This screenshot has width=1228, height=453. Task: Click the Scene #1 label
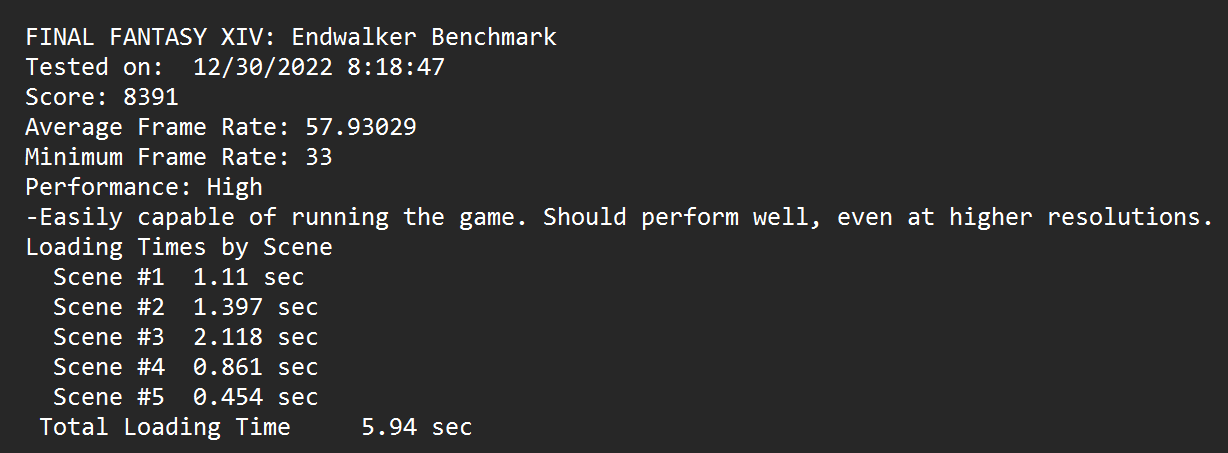(x=108, y=277)
